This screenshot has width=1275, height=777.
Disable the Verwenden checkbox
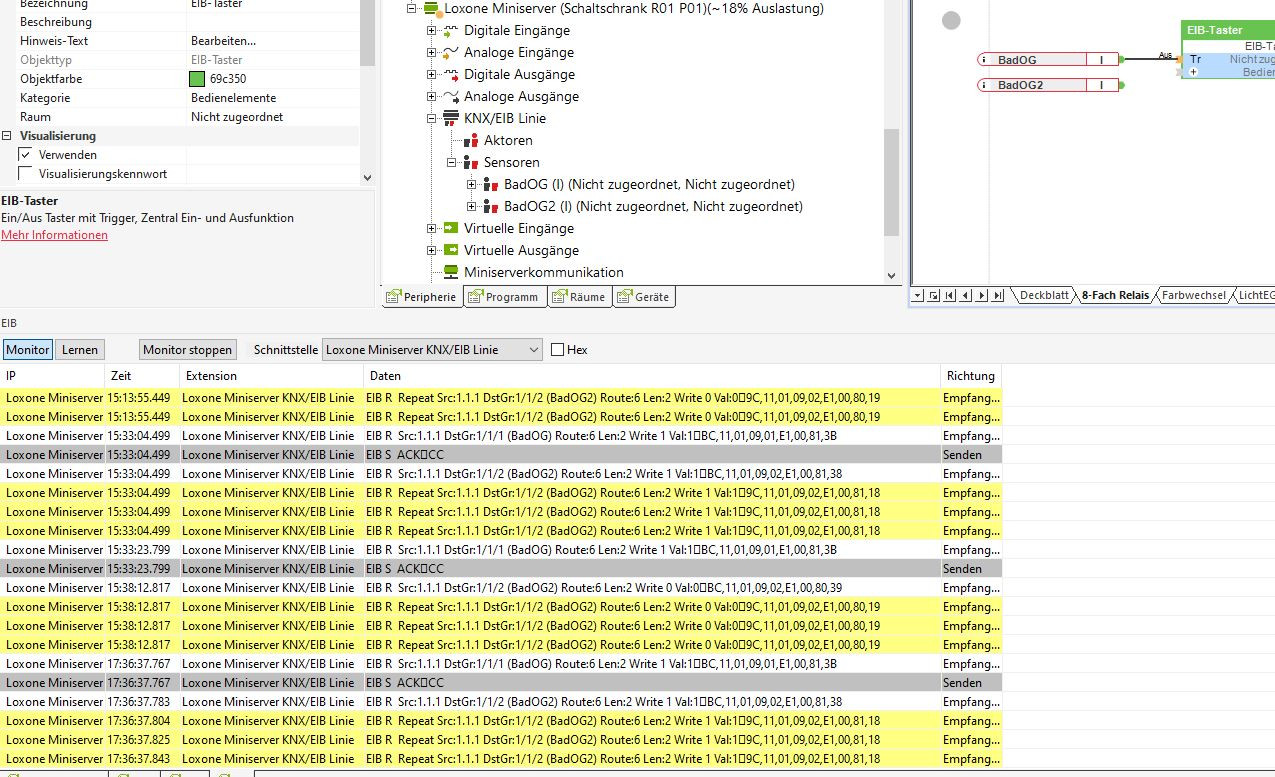coord(26,155)
